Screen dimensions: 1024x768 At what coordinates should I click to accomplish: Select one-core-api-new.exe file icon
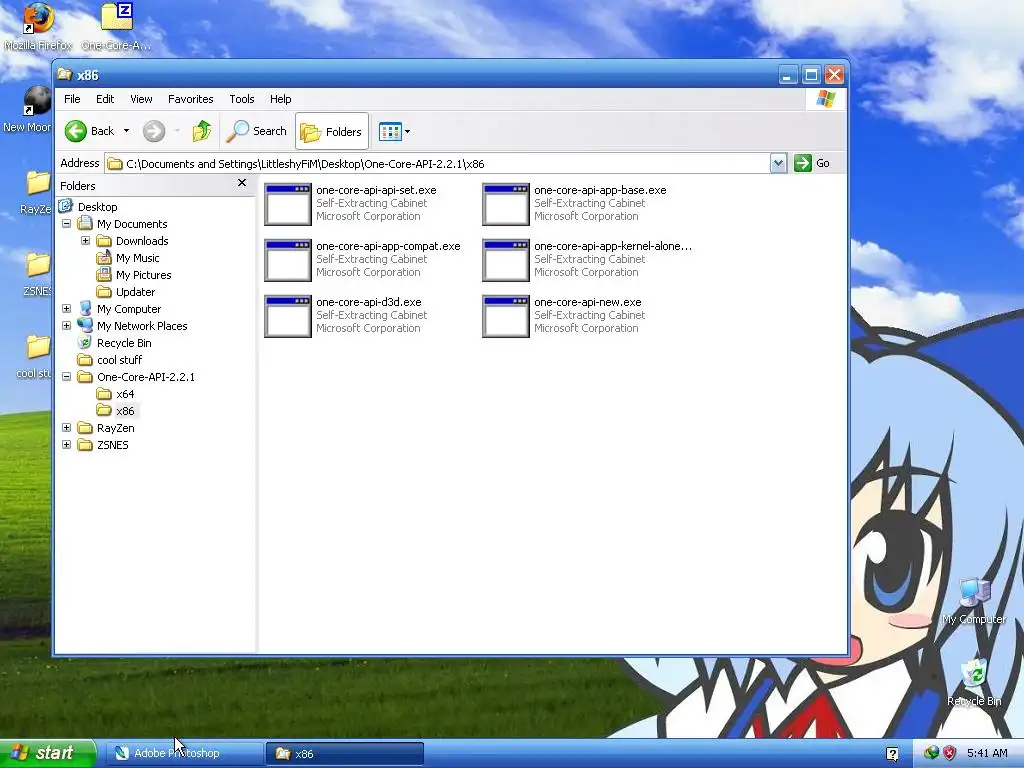(x=506, y=316)
